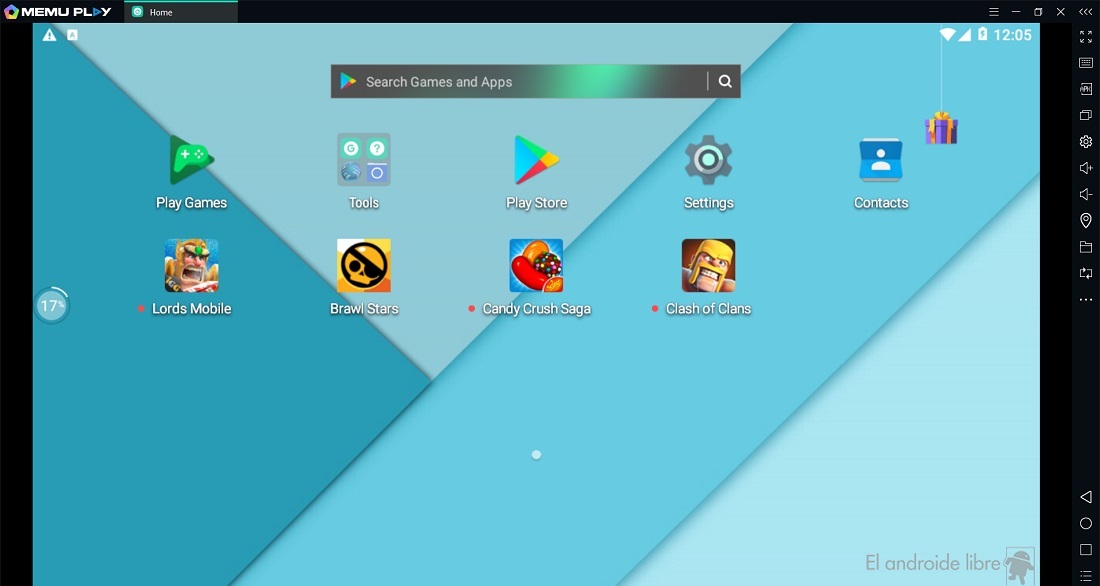Click the APK install icon

pos(1085,89)
